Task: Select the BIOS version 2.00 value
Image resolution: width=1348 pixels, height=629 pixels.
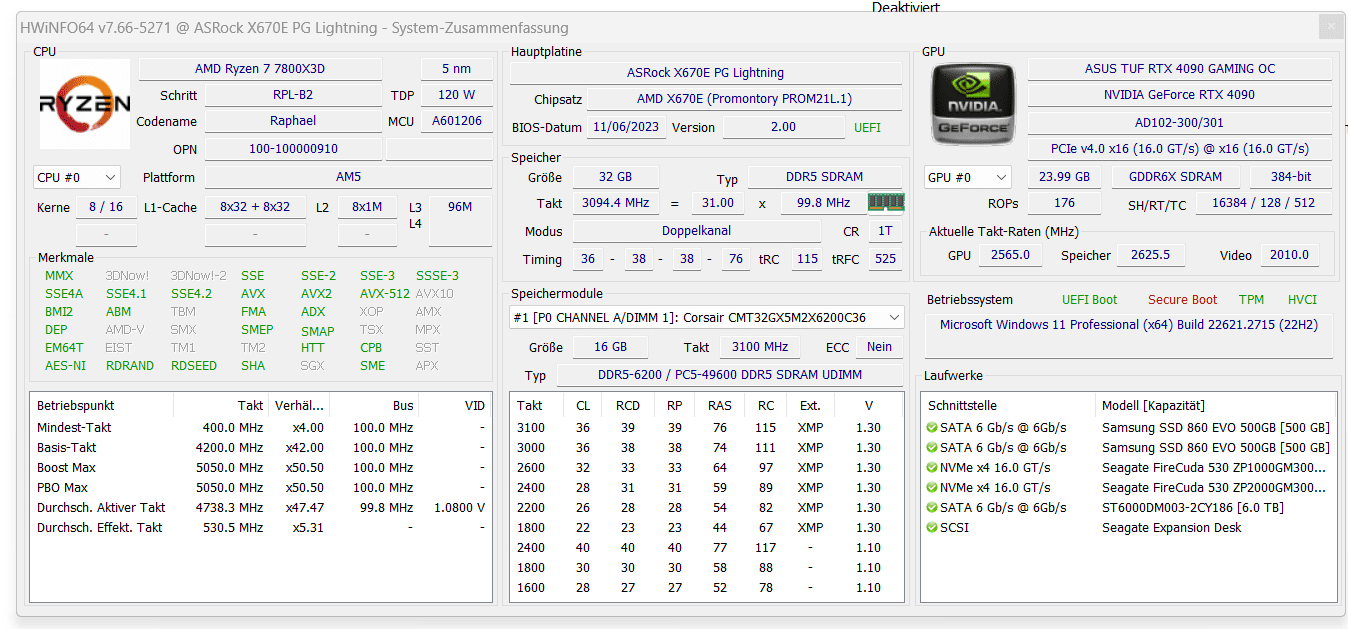Action: tap(783, 127)
